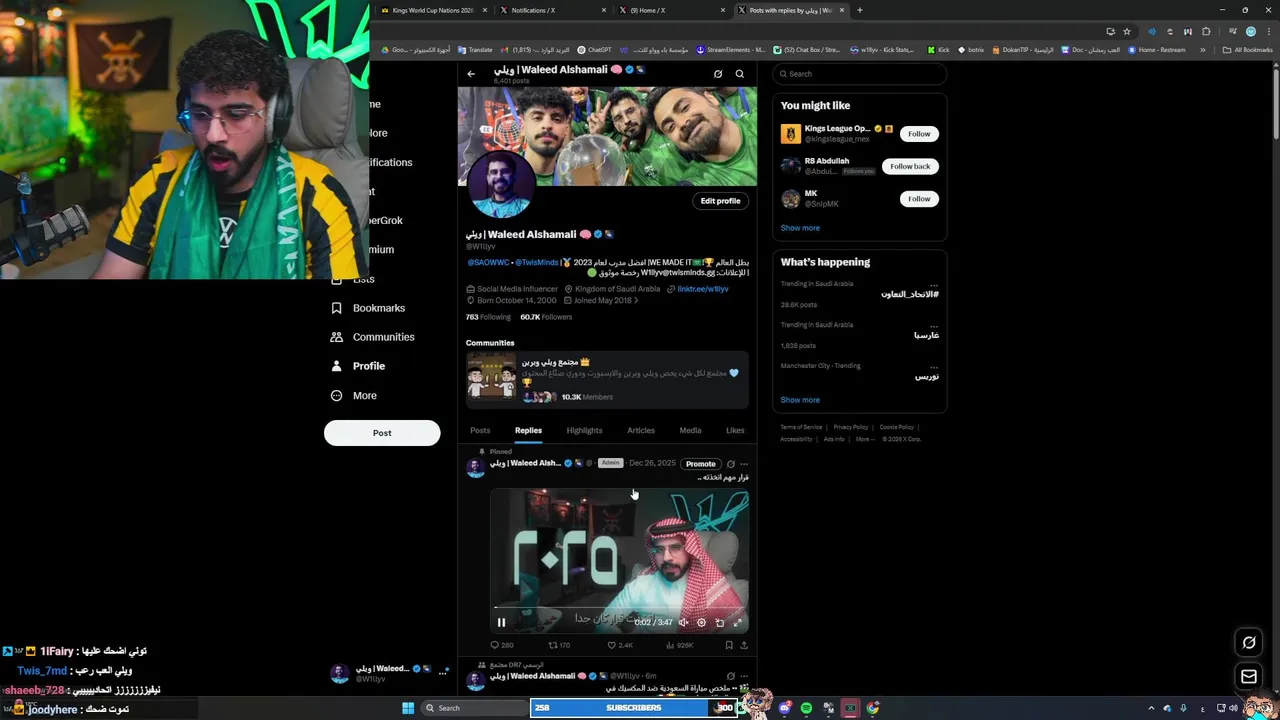1280x720 pixels.
Task: Promote the pinned post
Action: click(700, 464)
